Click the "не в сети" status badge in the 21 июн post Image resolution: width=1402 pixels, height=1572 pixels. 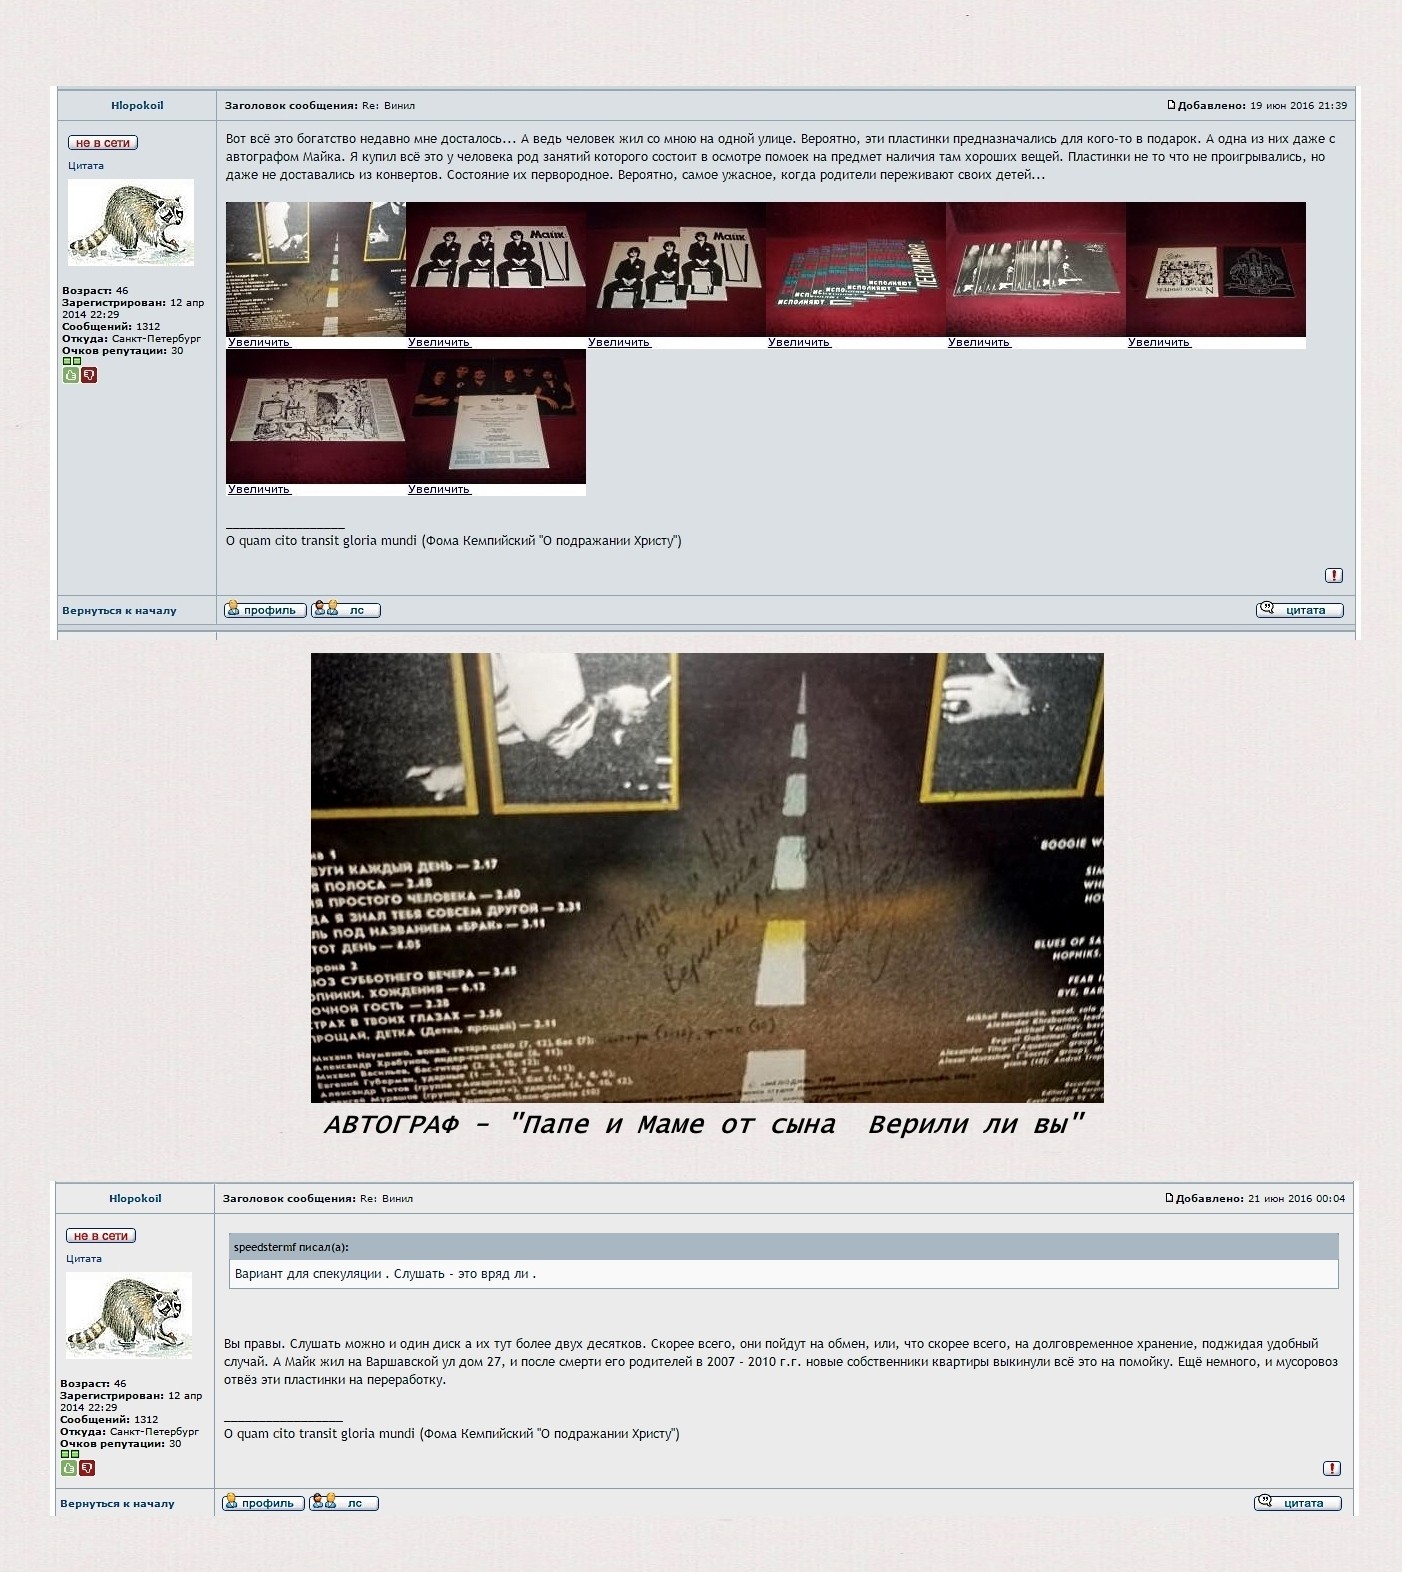point(101,1236)
